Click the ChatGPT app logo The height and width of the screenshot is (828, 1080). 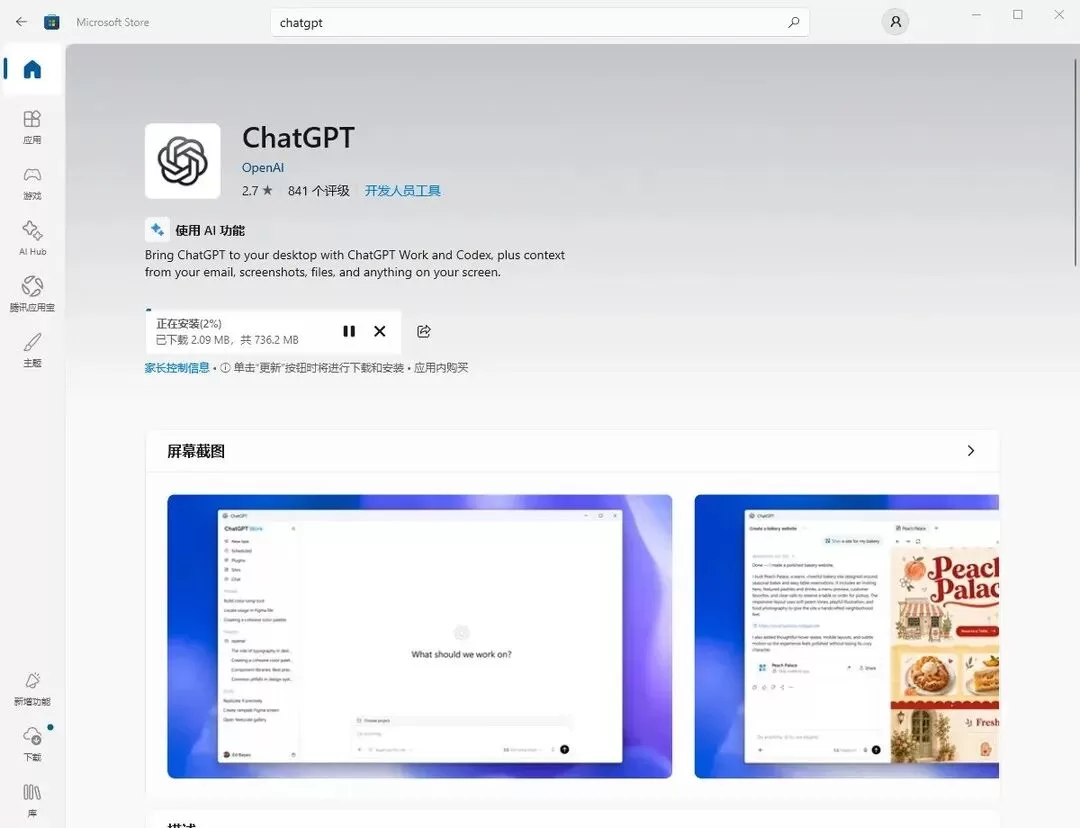pos(183,161)
